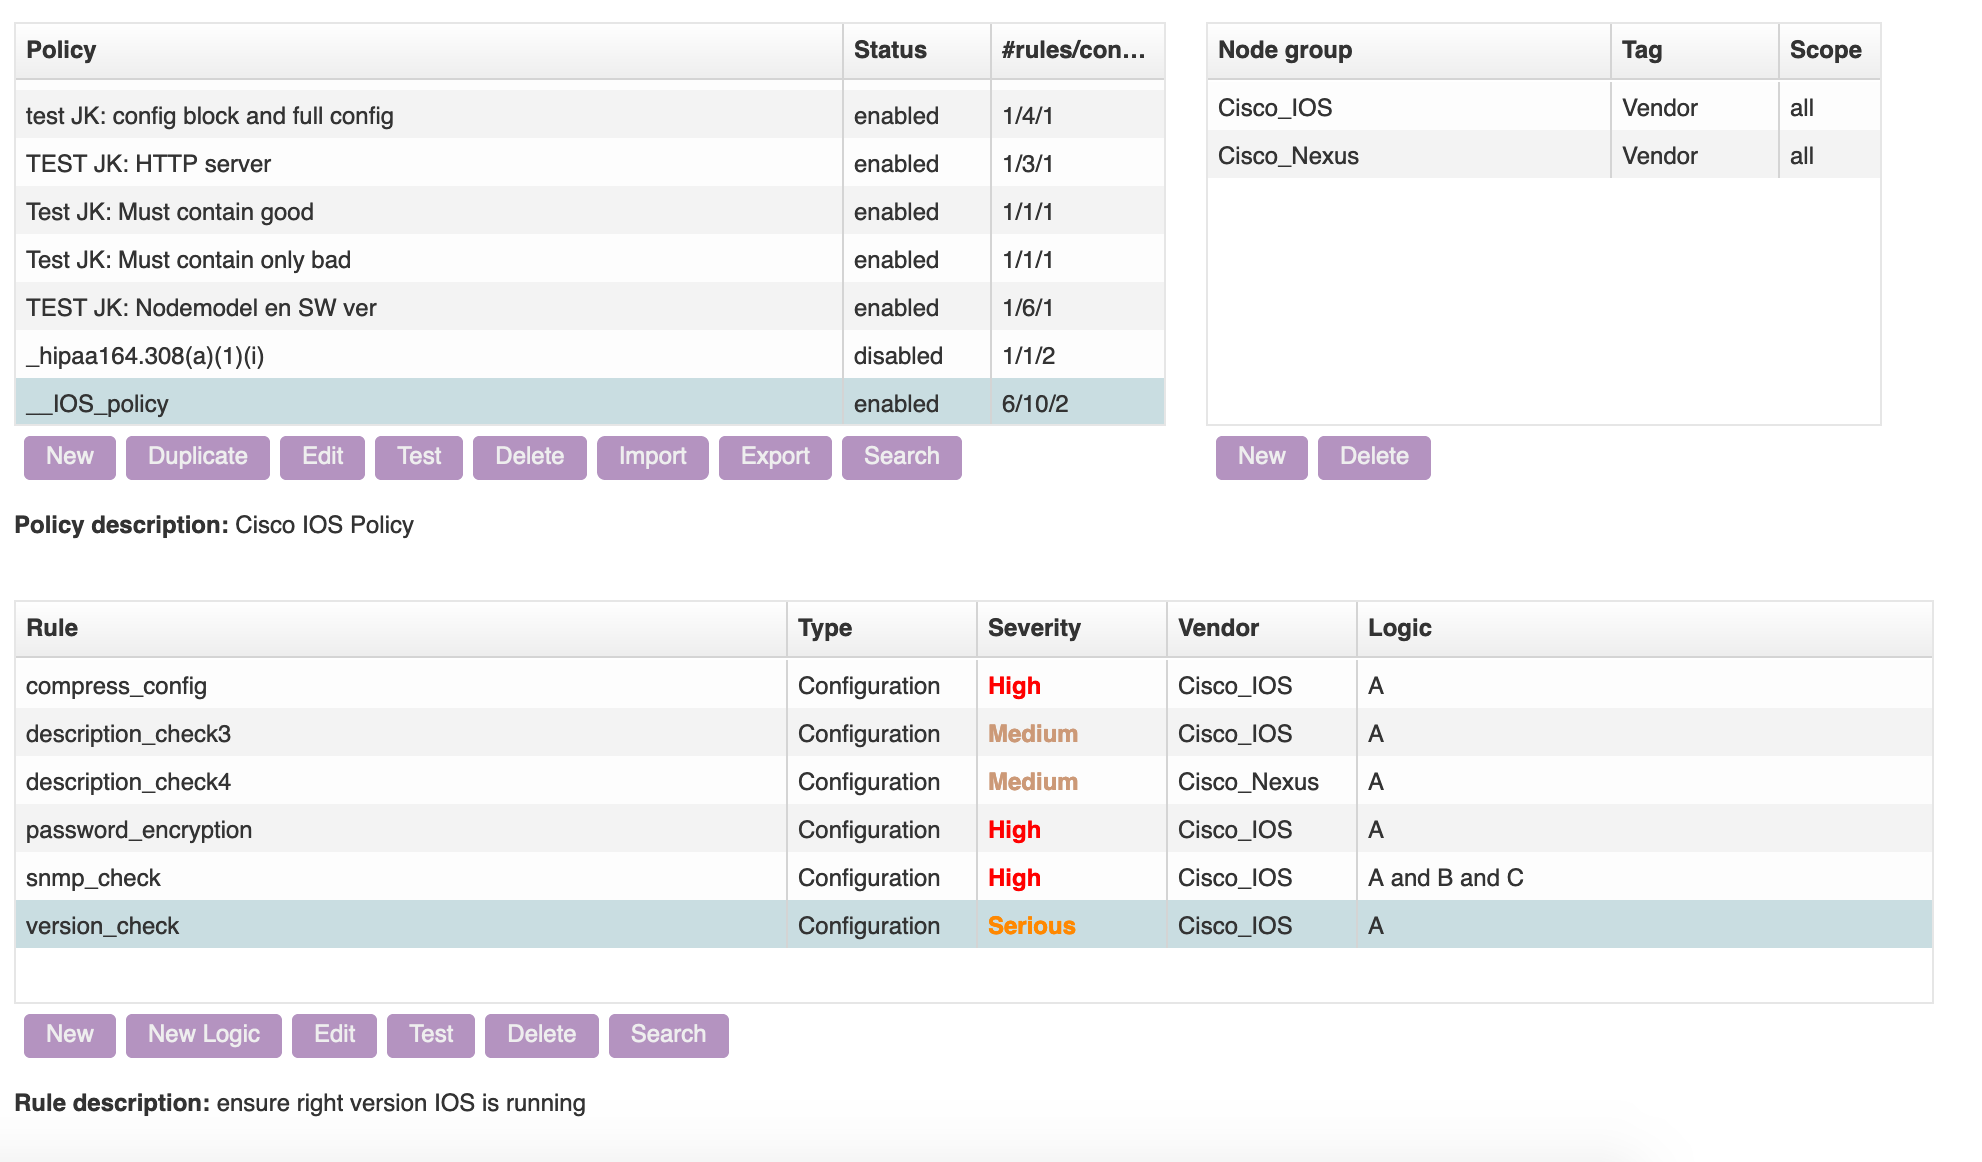The image size is (1982, 1162).
Task: Click Edit button below Rule table
Action: point(334,1035)
